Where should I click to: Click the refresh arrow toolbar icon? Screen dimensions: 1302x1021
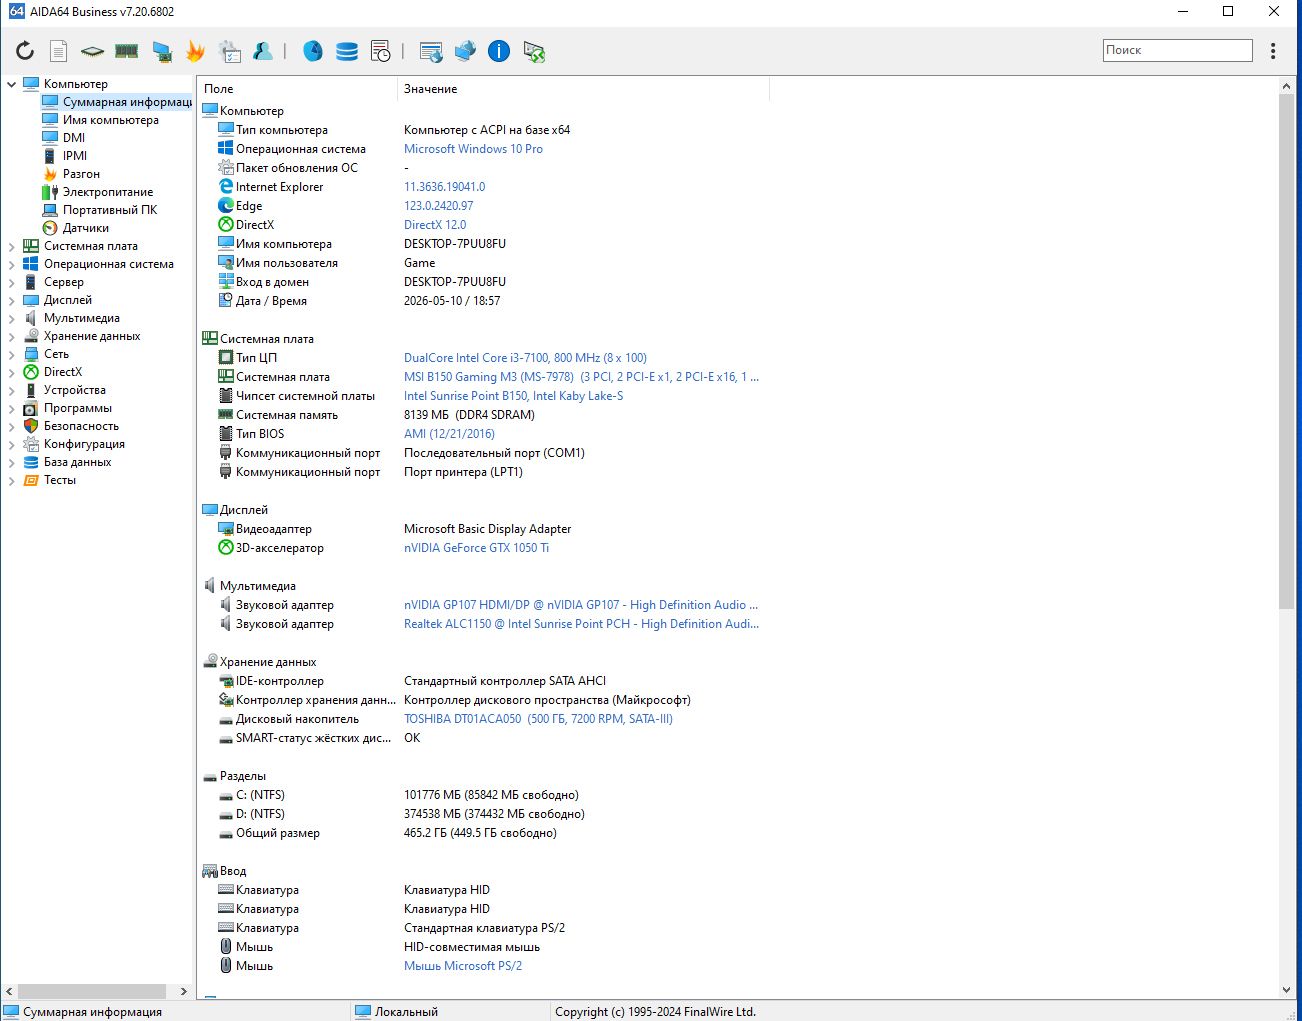25,51
